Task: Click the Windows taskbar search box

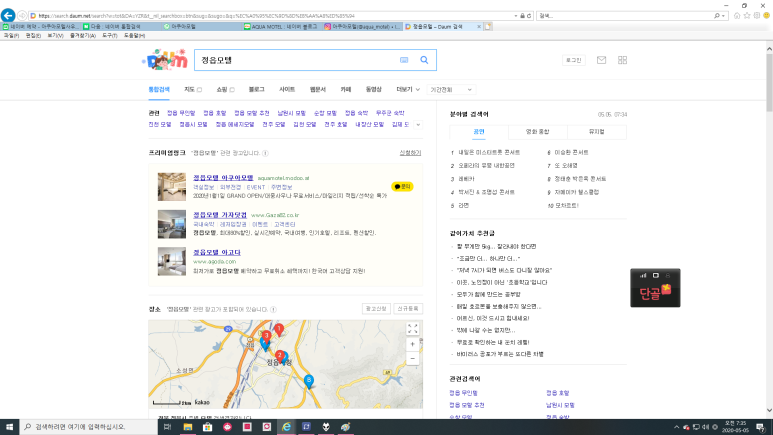Action: click(89, 427)
